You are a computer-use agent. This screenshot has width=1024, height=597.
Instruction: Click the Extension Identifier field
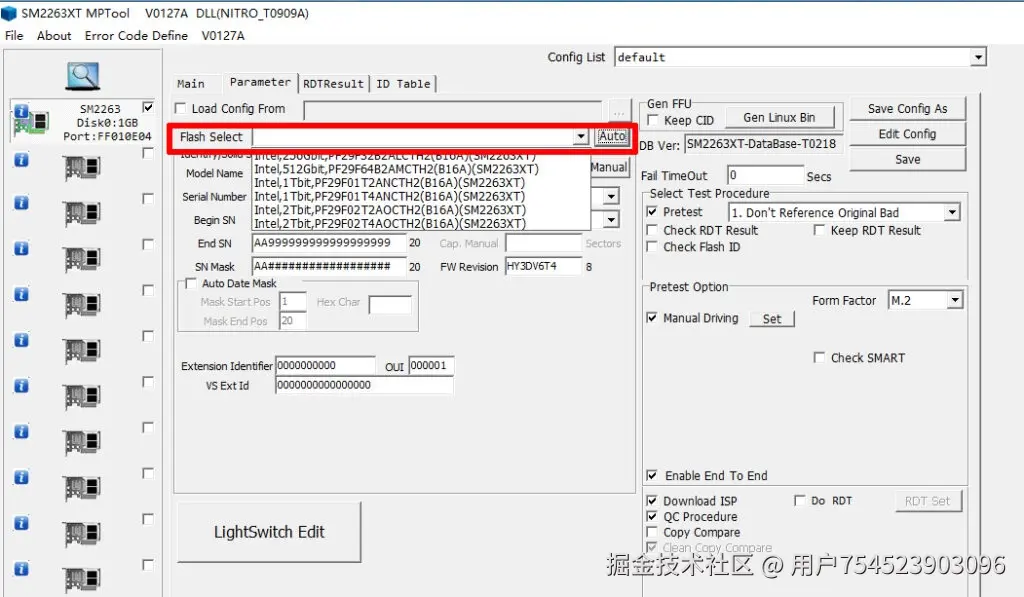pos(325,366)
